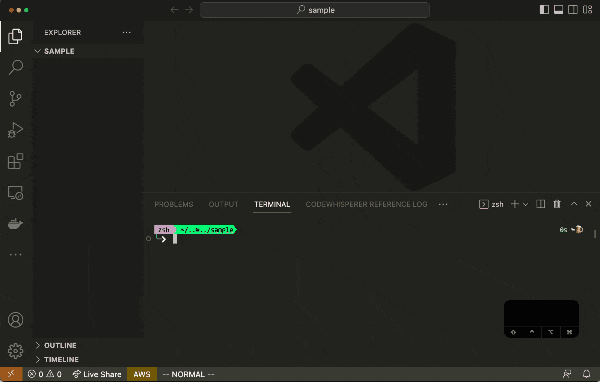Expand the OUTLINE section
Screen dimensions: 600x382
coord(88,345)
